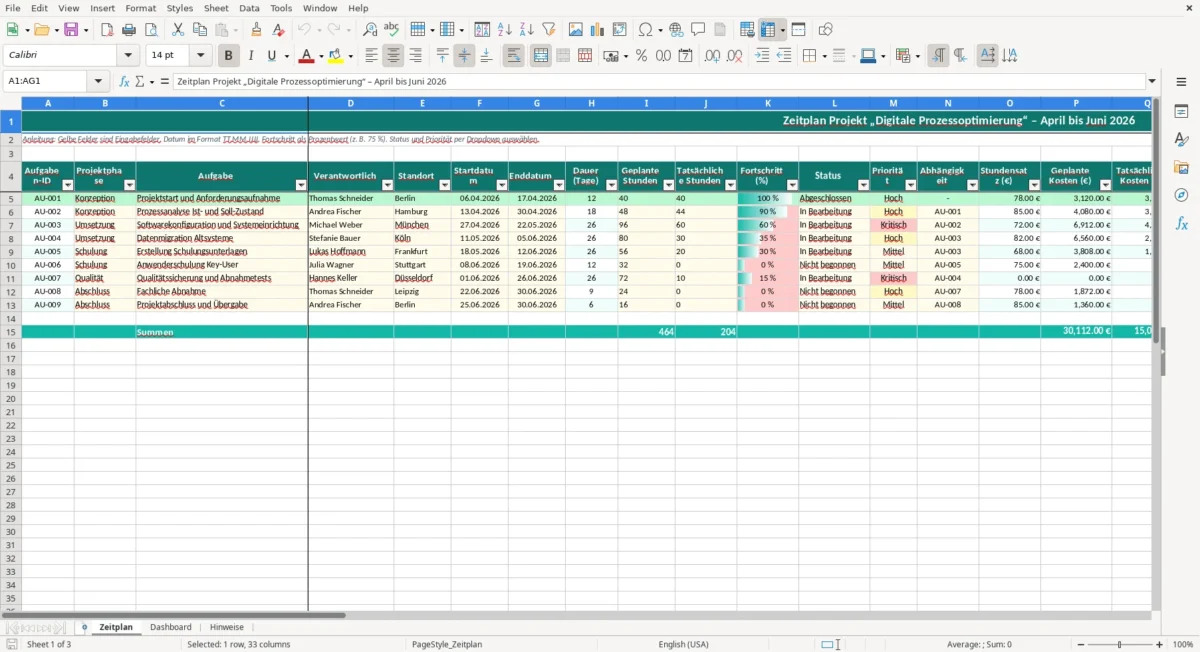The image size is (1200, 652).
Task: Expand the formula bar arrow
Action: (1152, 82)
